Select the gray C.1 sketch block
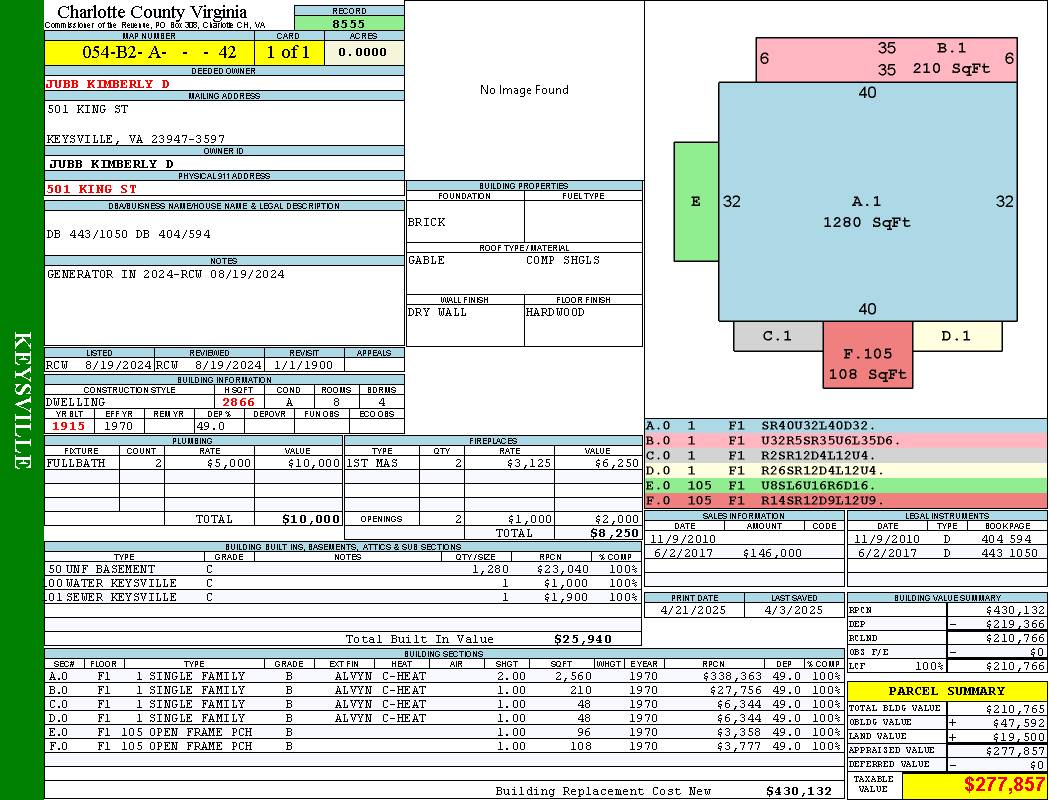This screenshot has width=1050, height=800. tap(778, 336)
